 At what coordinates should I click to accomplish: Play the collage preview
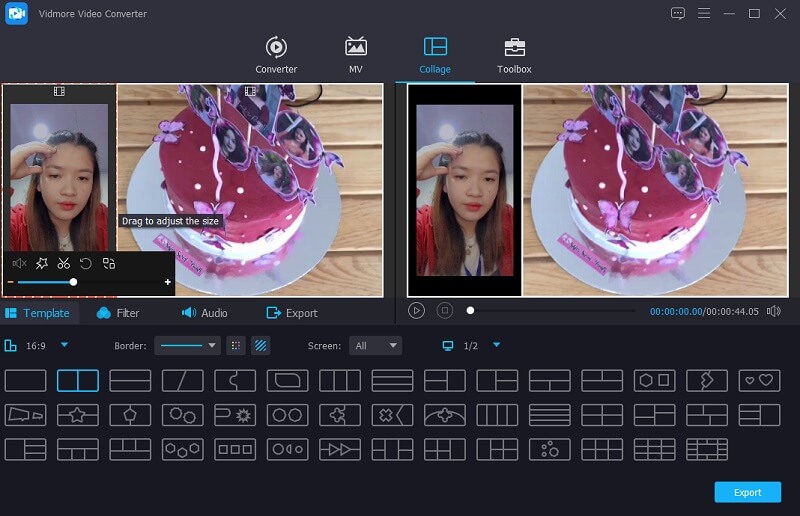click(417, 311)
